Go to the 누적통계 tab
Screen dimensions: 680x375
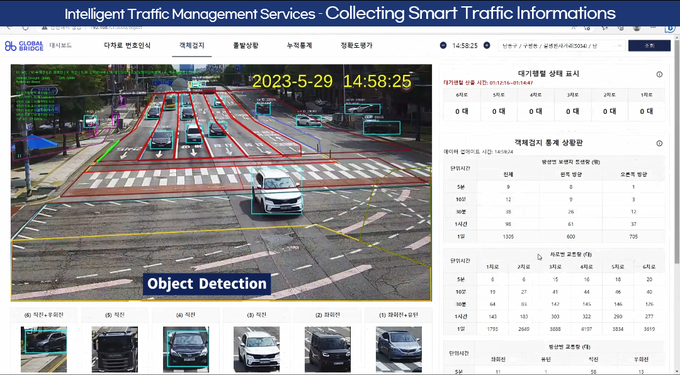coord(299,46)
